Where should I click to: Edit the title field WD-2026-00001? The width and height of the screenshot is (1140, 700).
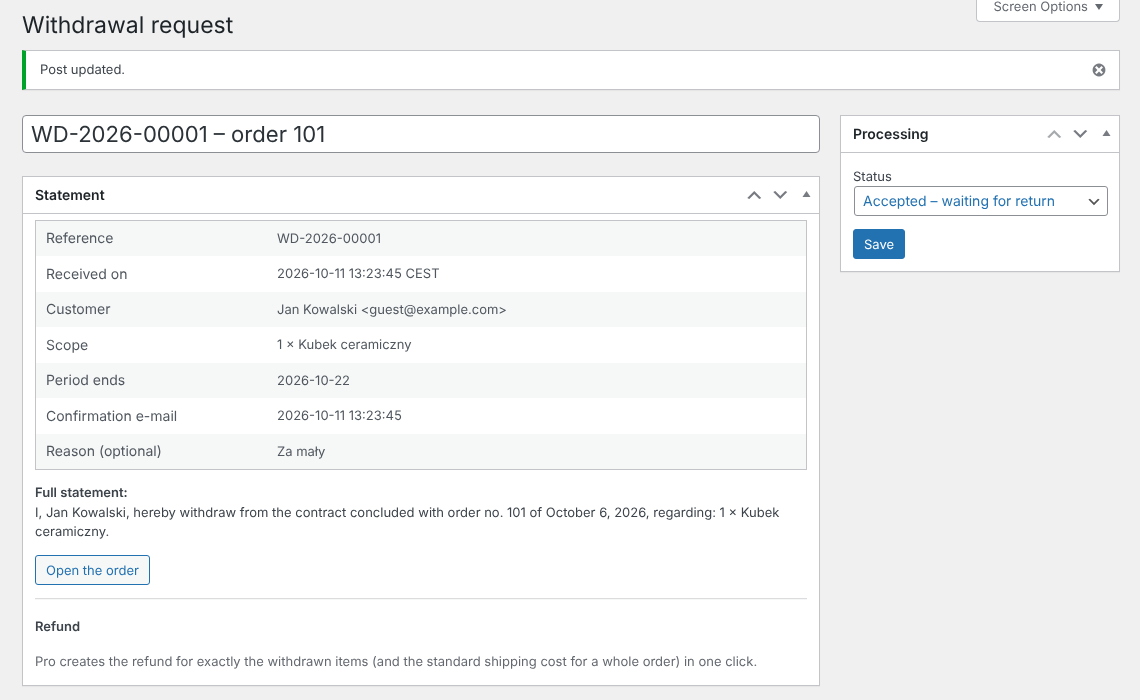pyautogui.click(x=421, y=134)
